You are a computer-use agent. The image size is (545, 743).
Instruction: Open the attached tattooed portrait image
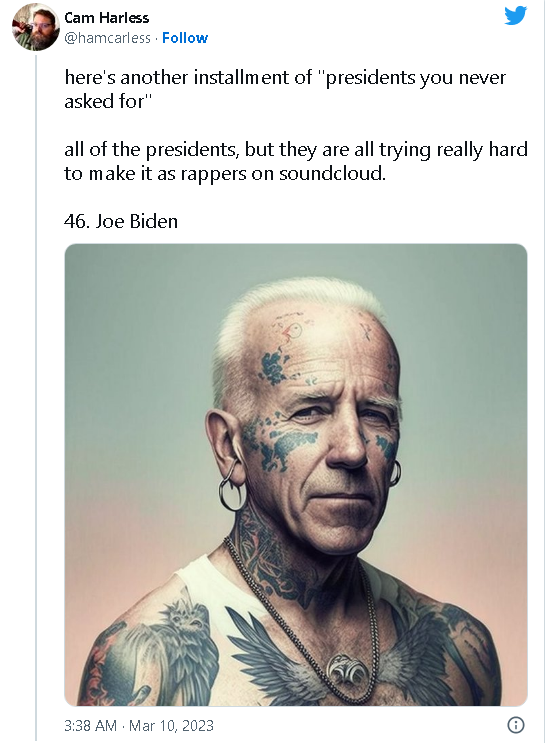click(296, 475)
